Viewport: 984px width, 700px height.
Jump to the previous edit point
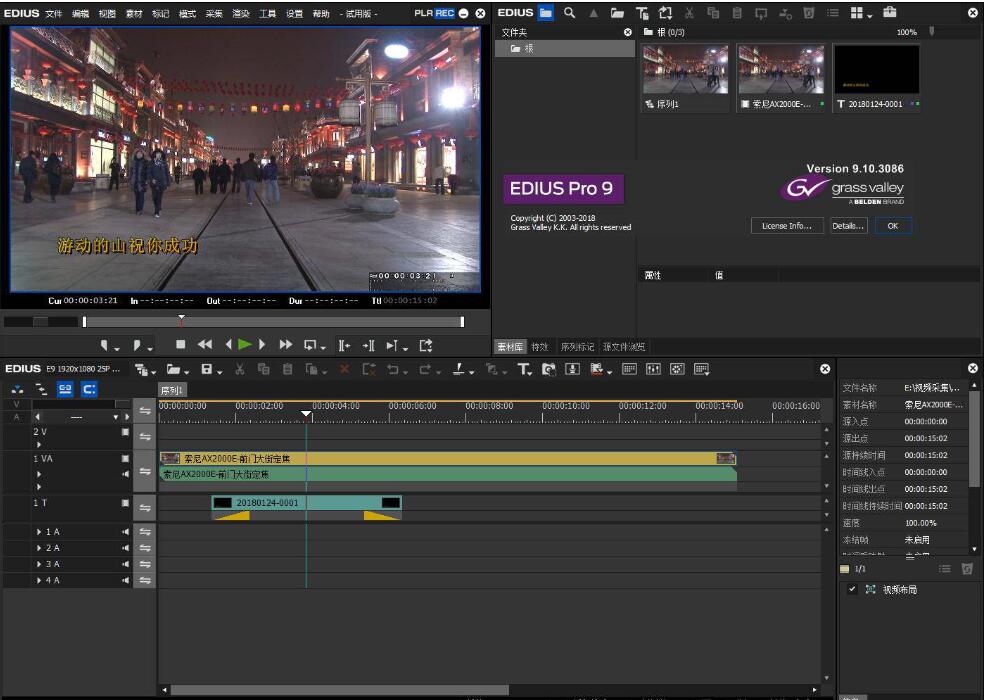(344, 345)
